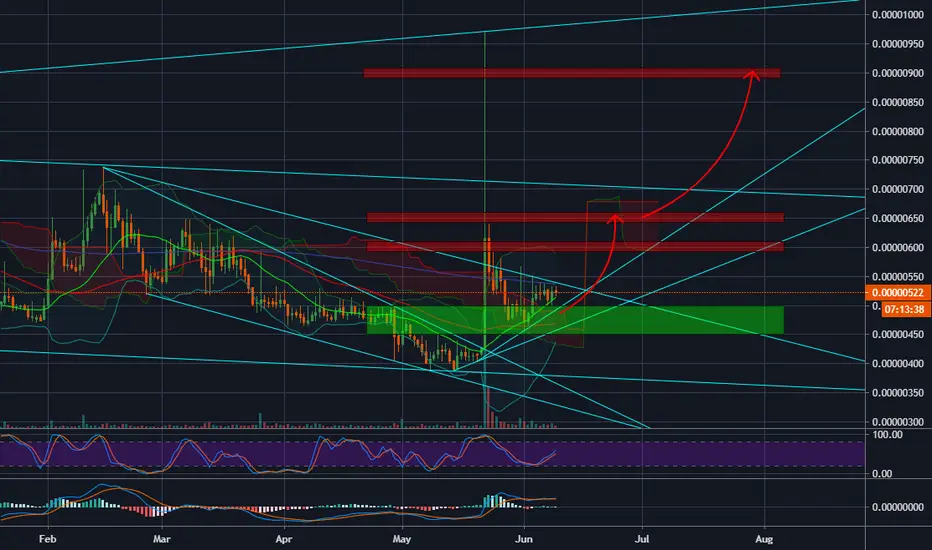Click the 0.00000900 price axis label
Screen dimensions: 932x550
[898, 73]
